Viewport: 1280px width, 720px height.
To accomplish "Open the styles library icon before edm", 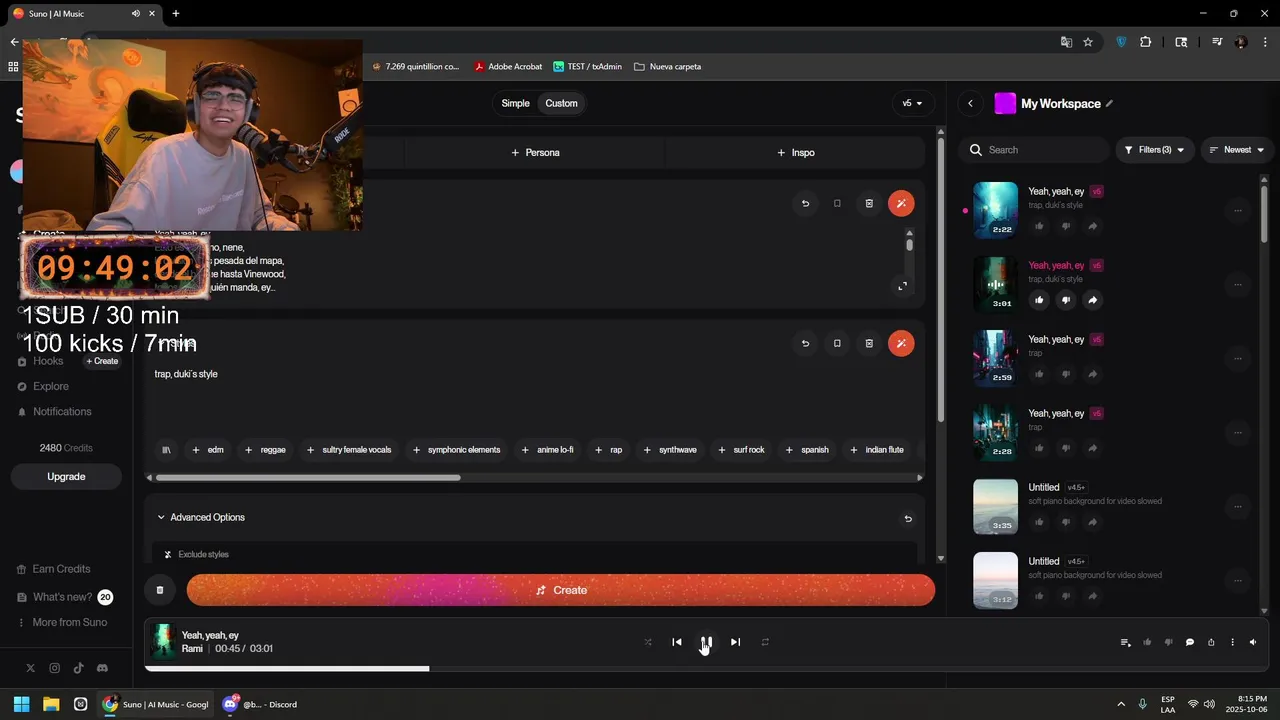I will pos(166,450).
